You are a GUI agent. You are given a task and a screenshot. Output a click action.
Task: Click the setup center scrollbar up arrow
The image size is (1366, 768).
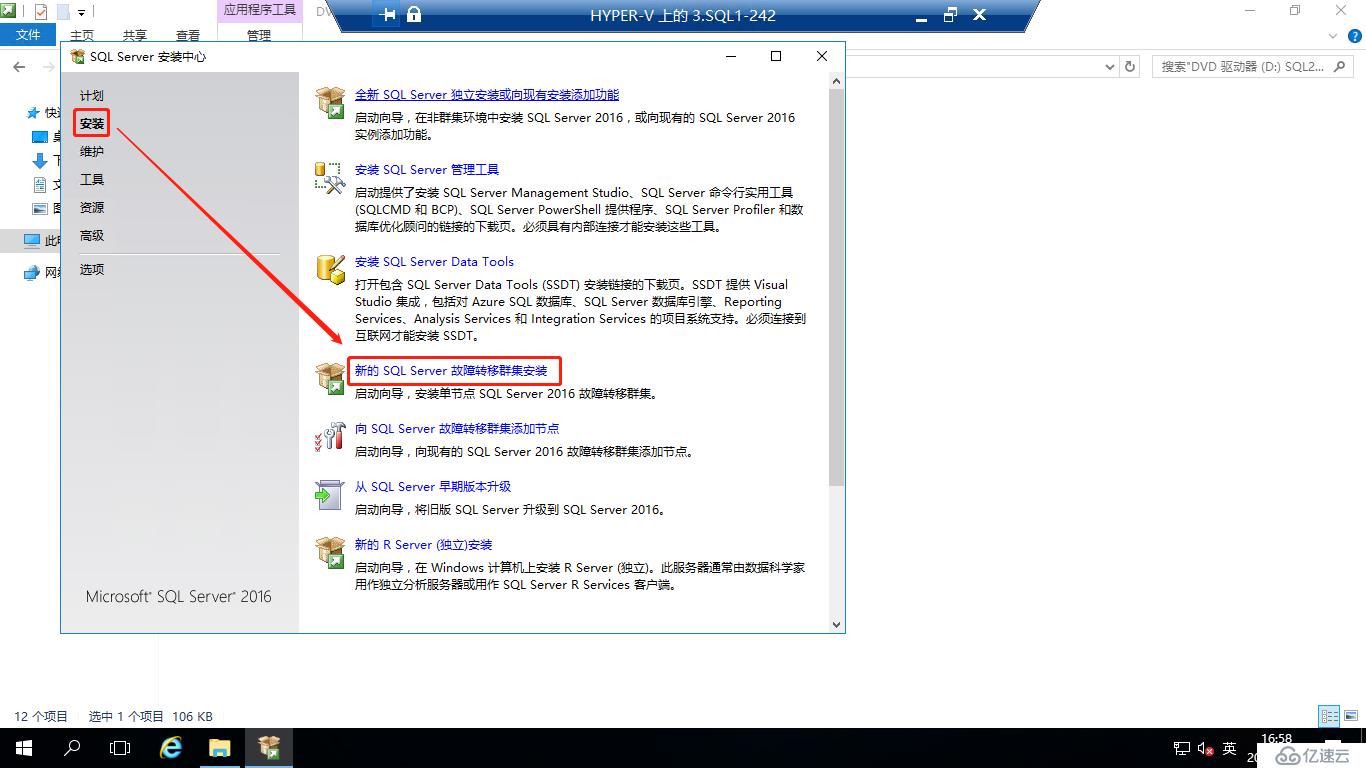(837, 80)
